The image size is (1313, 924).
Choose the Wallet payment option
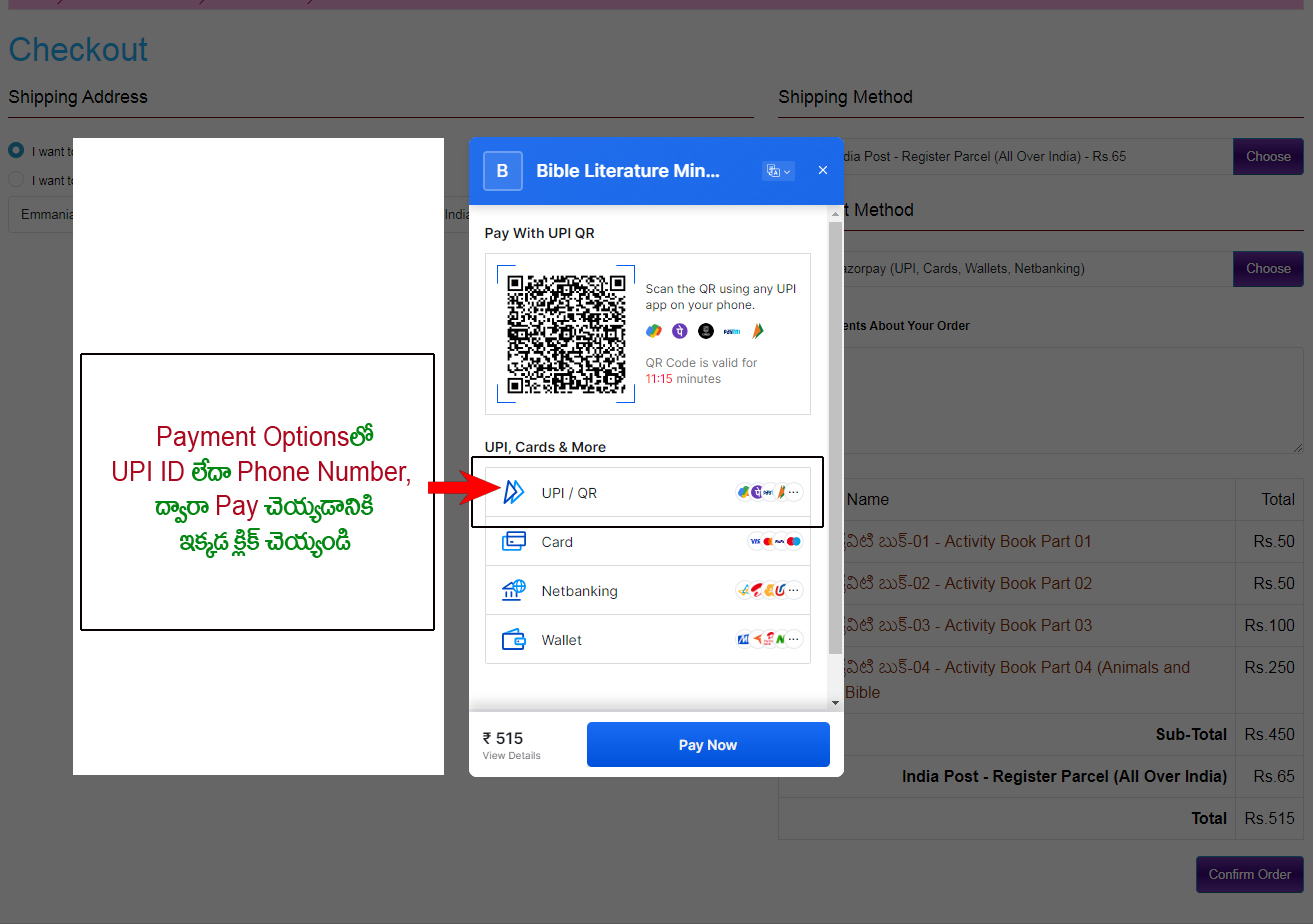648,639
